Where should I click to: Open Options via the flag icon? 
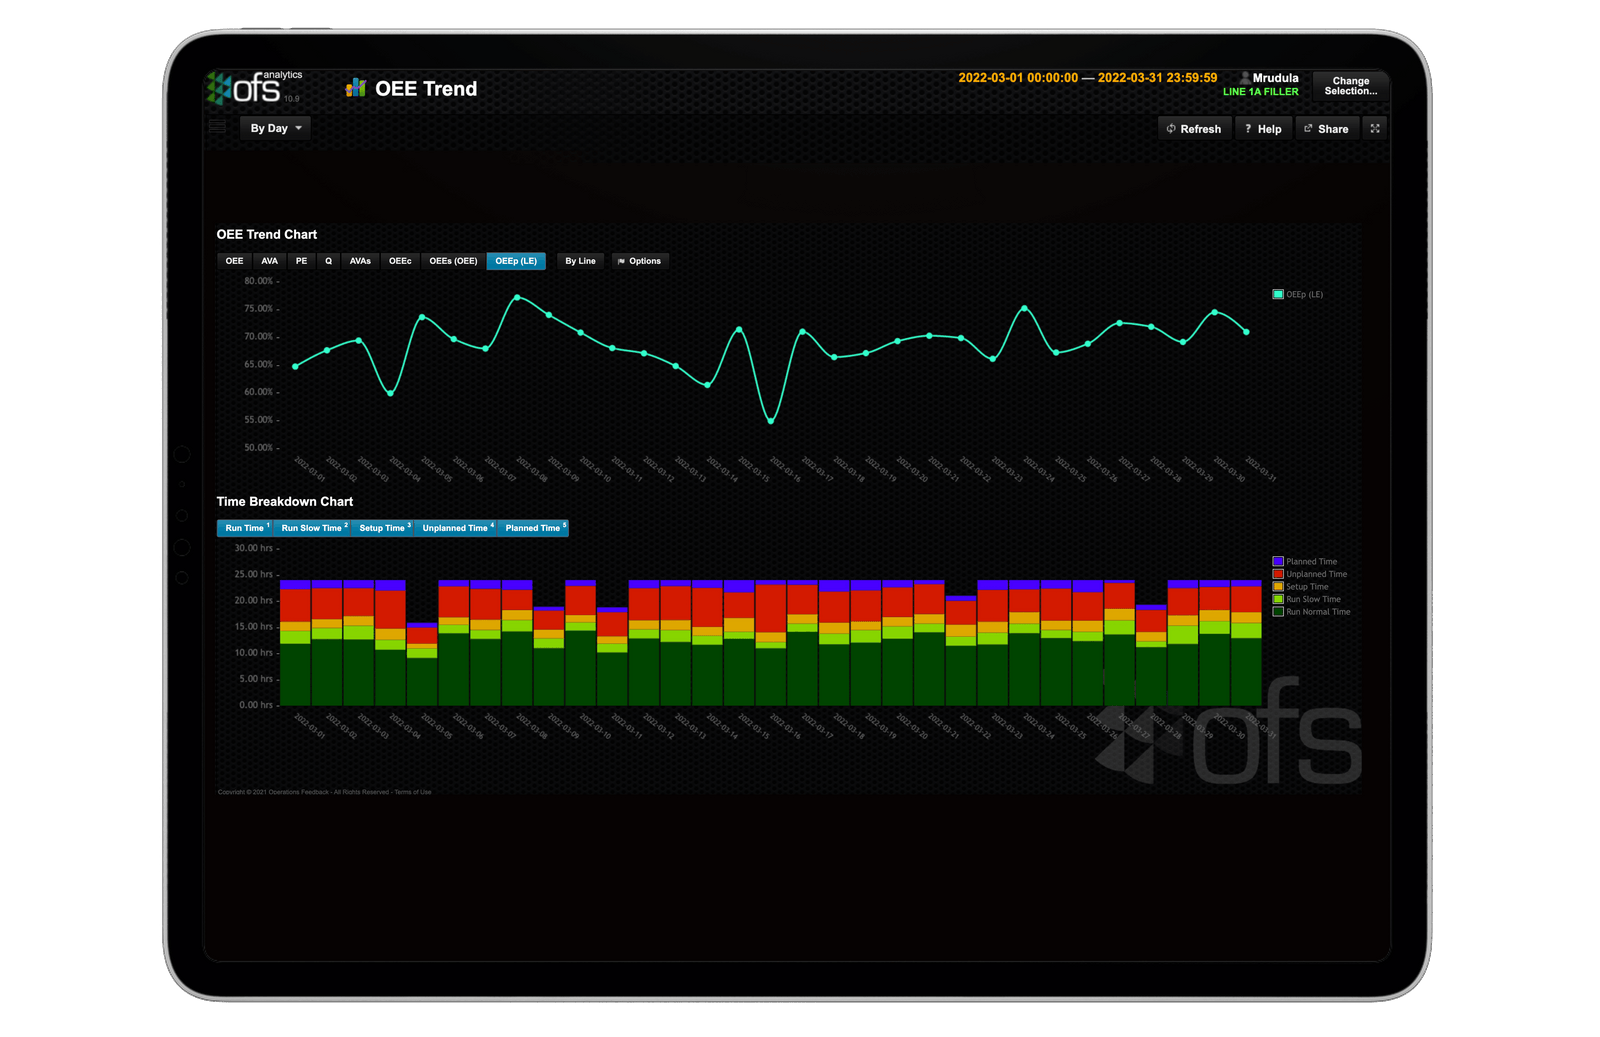tap(623, 261)
